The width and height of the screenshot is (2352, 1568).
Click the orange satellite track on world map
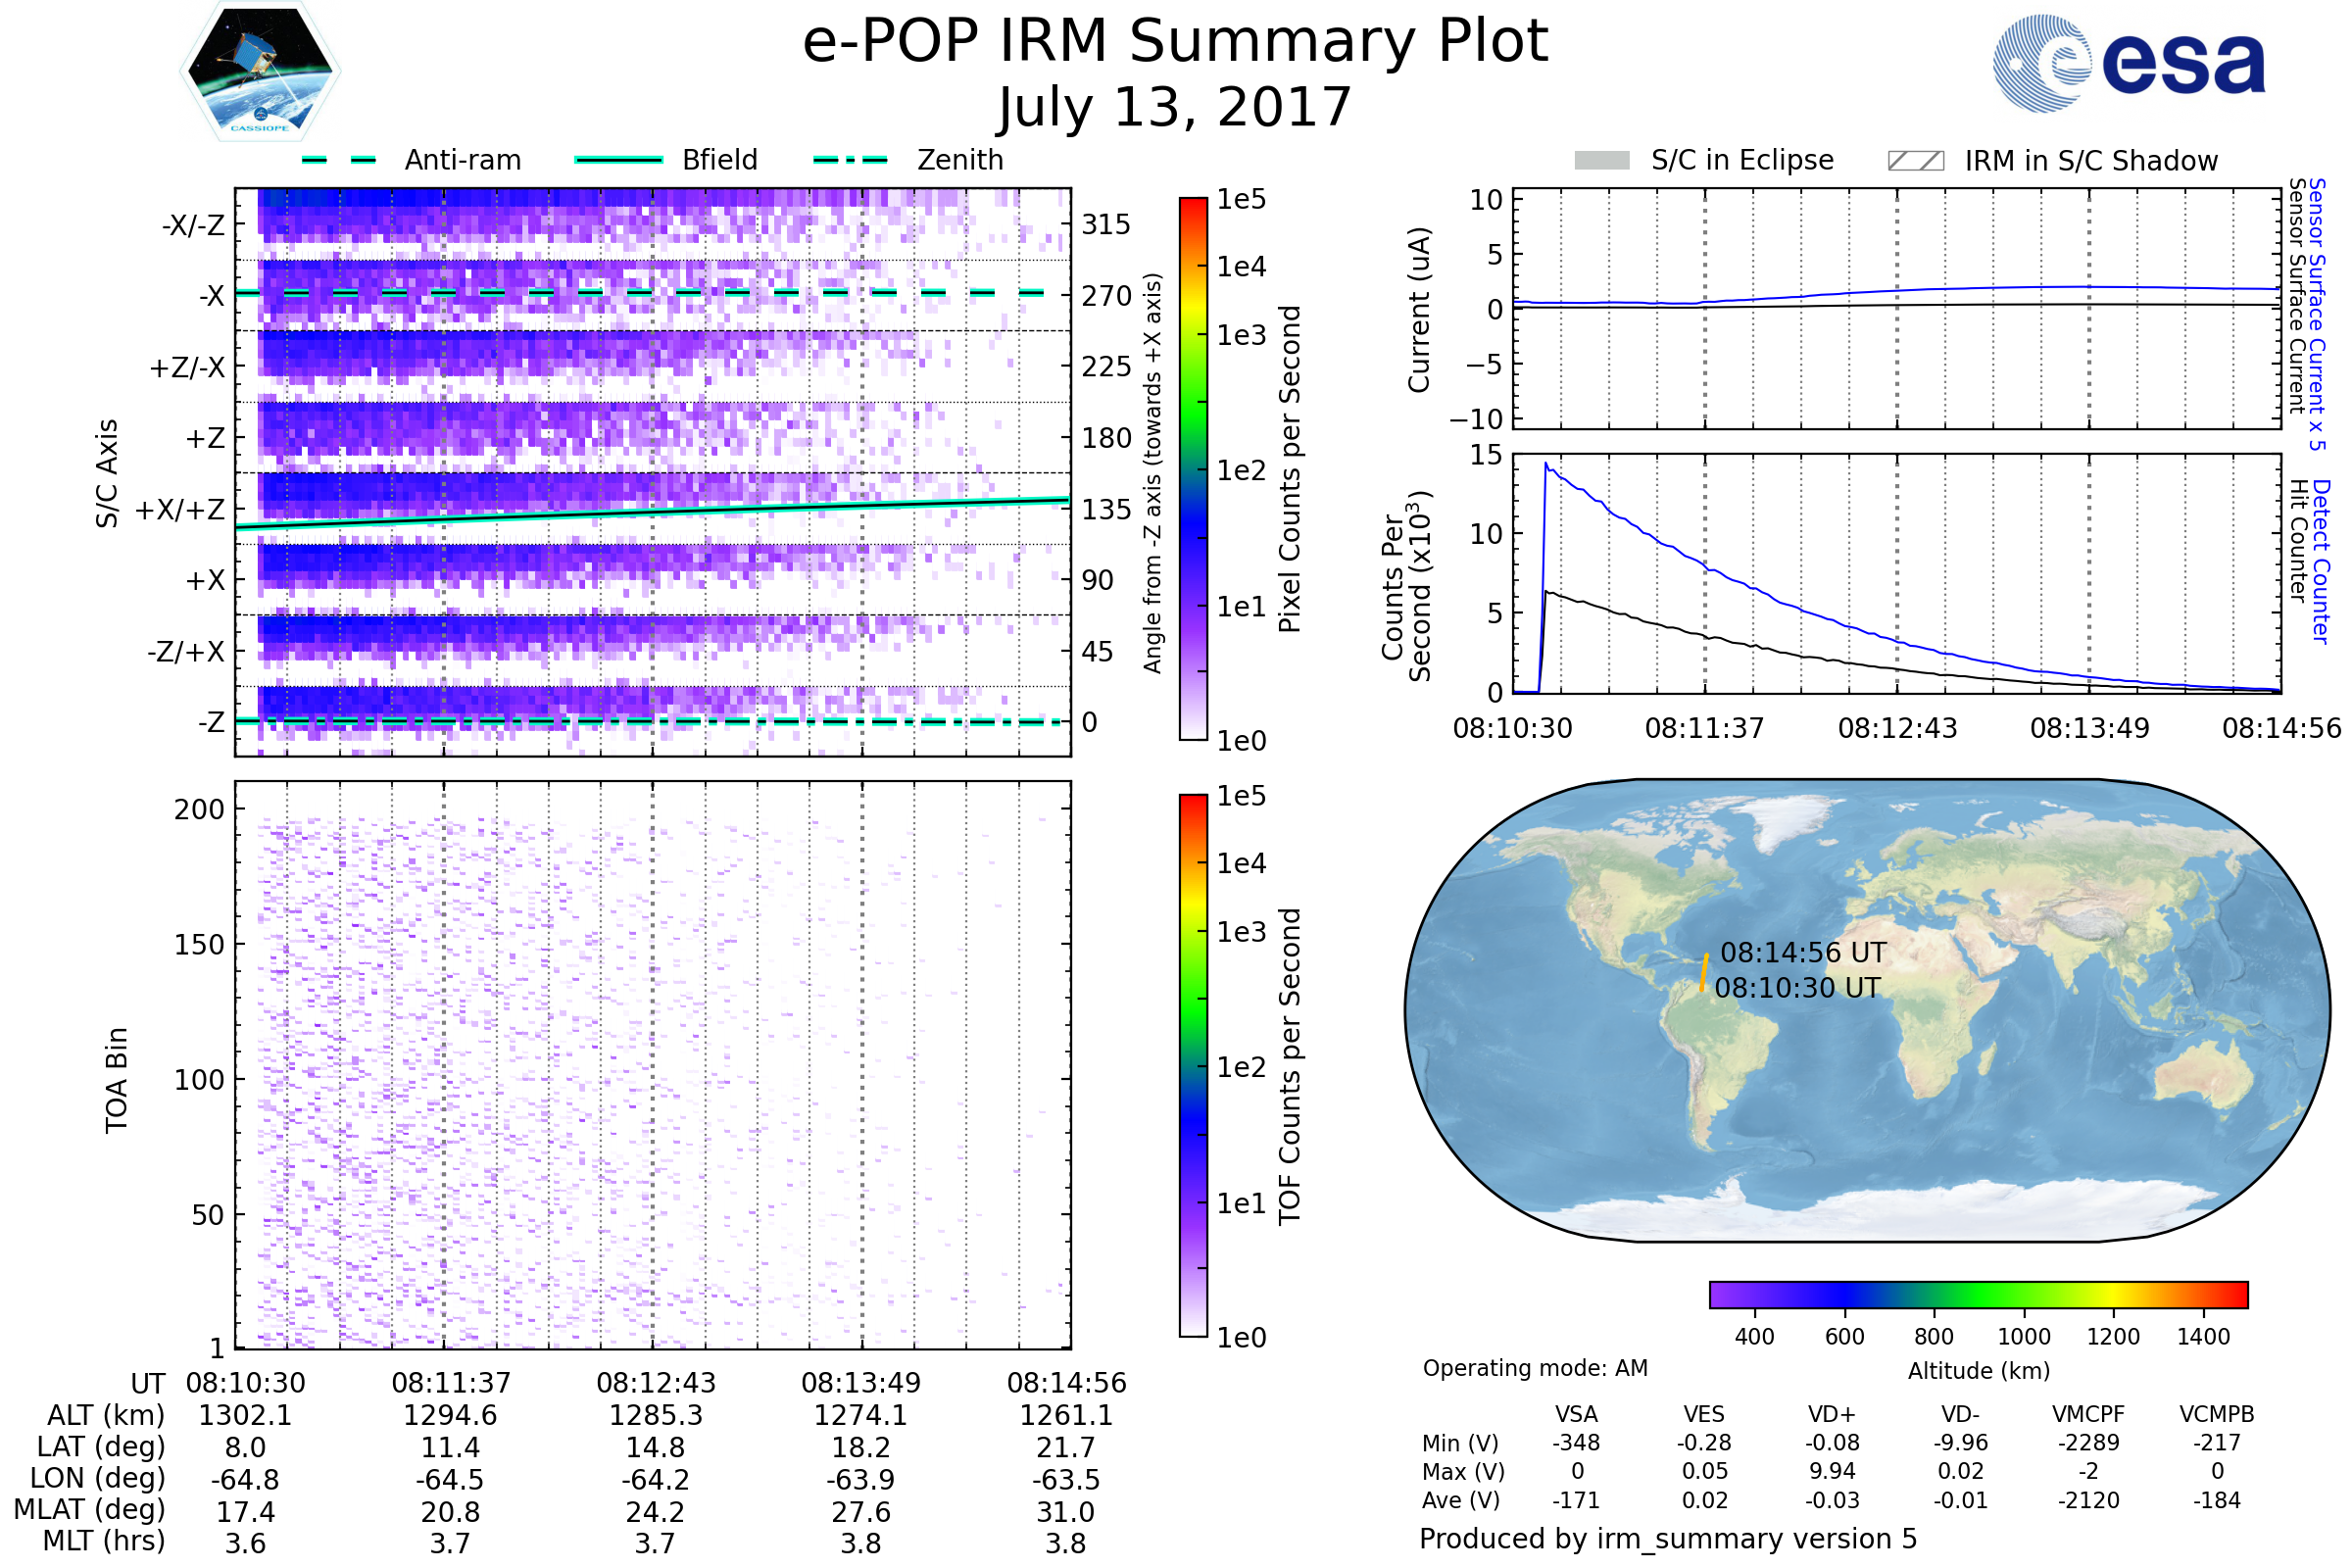coord(1703,973)
